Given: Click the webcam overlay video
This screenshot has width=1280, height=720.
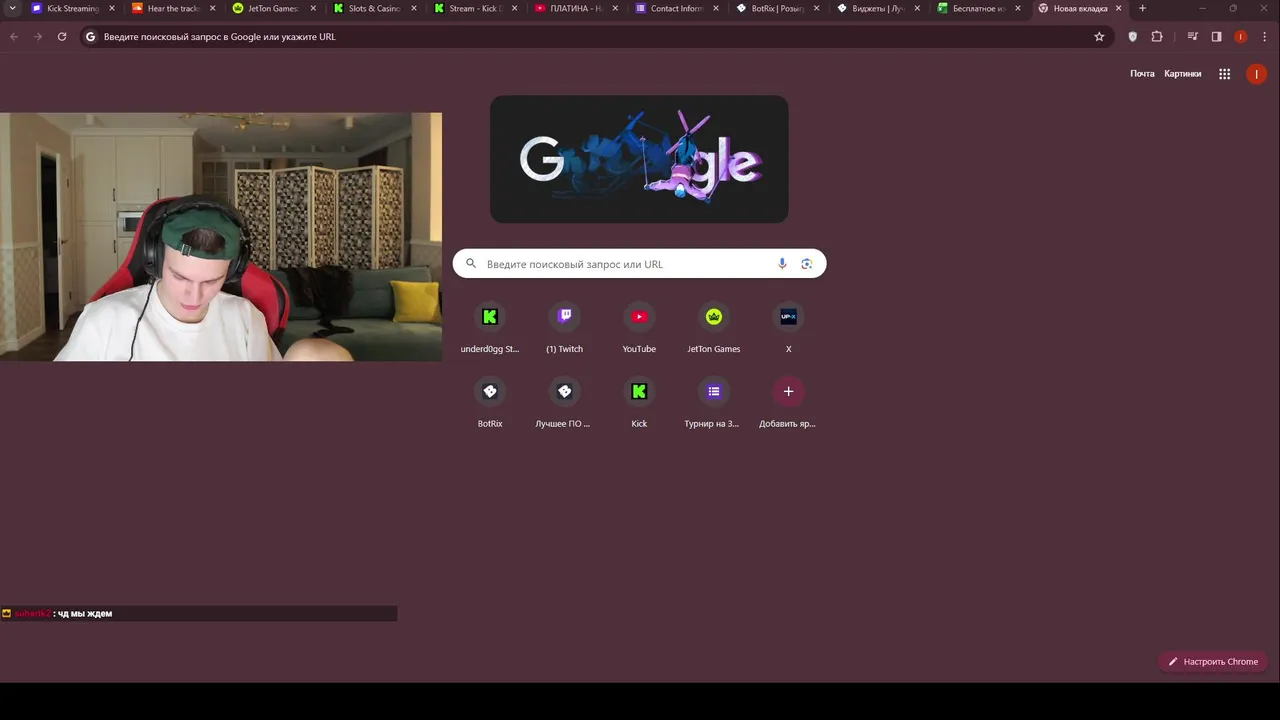Looking at the screenshot, I should 221,237.
